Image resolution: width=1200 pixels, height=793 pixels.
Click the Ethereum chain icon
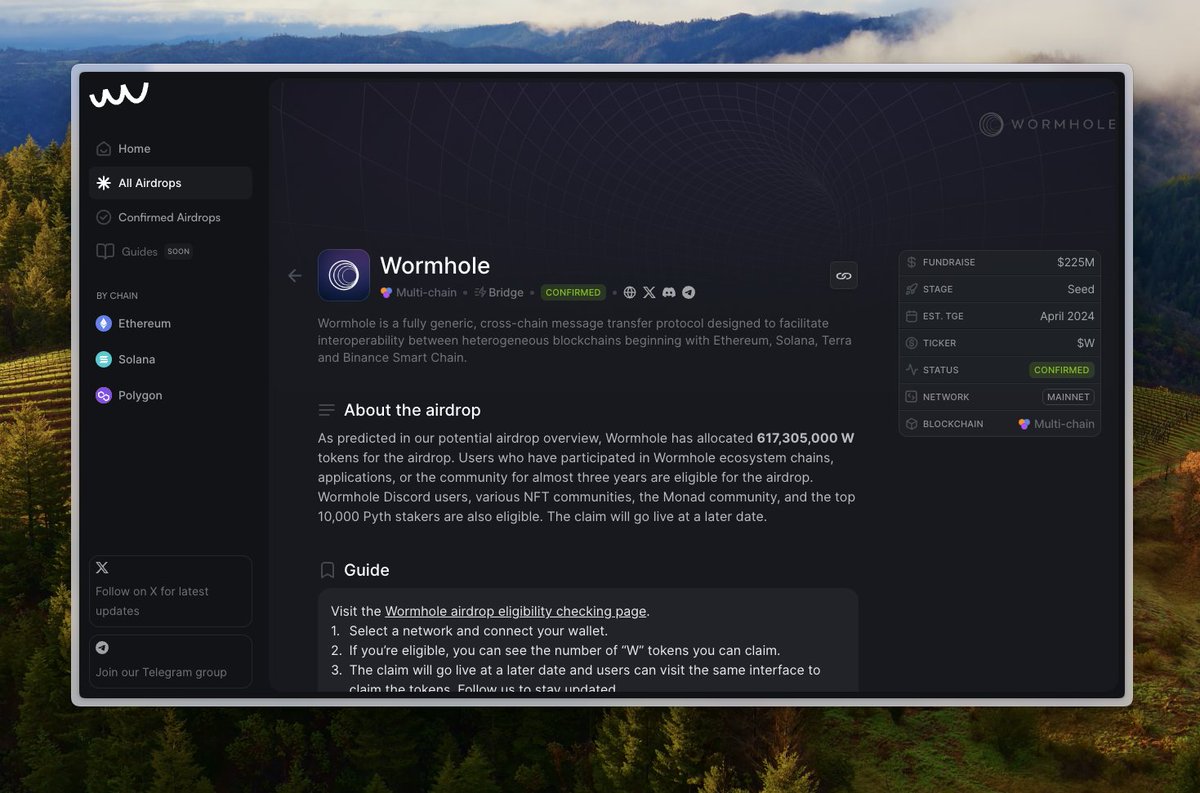[103, 323]
